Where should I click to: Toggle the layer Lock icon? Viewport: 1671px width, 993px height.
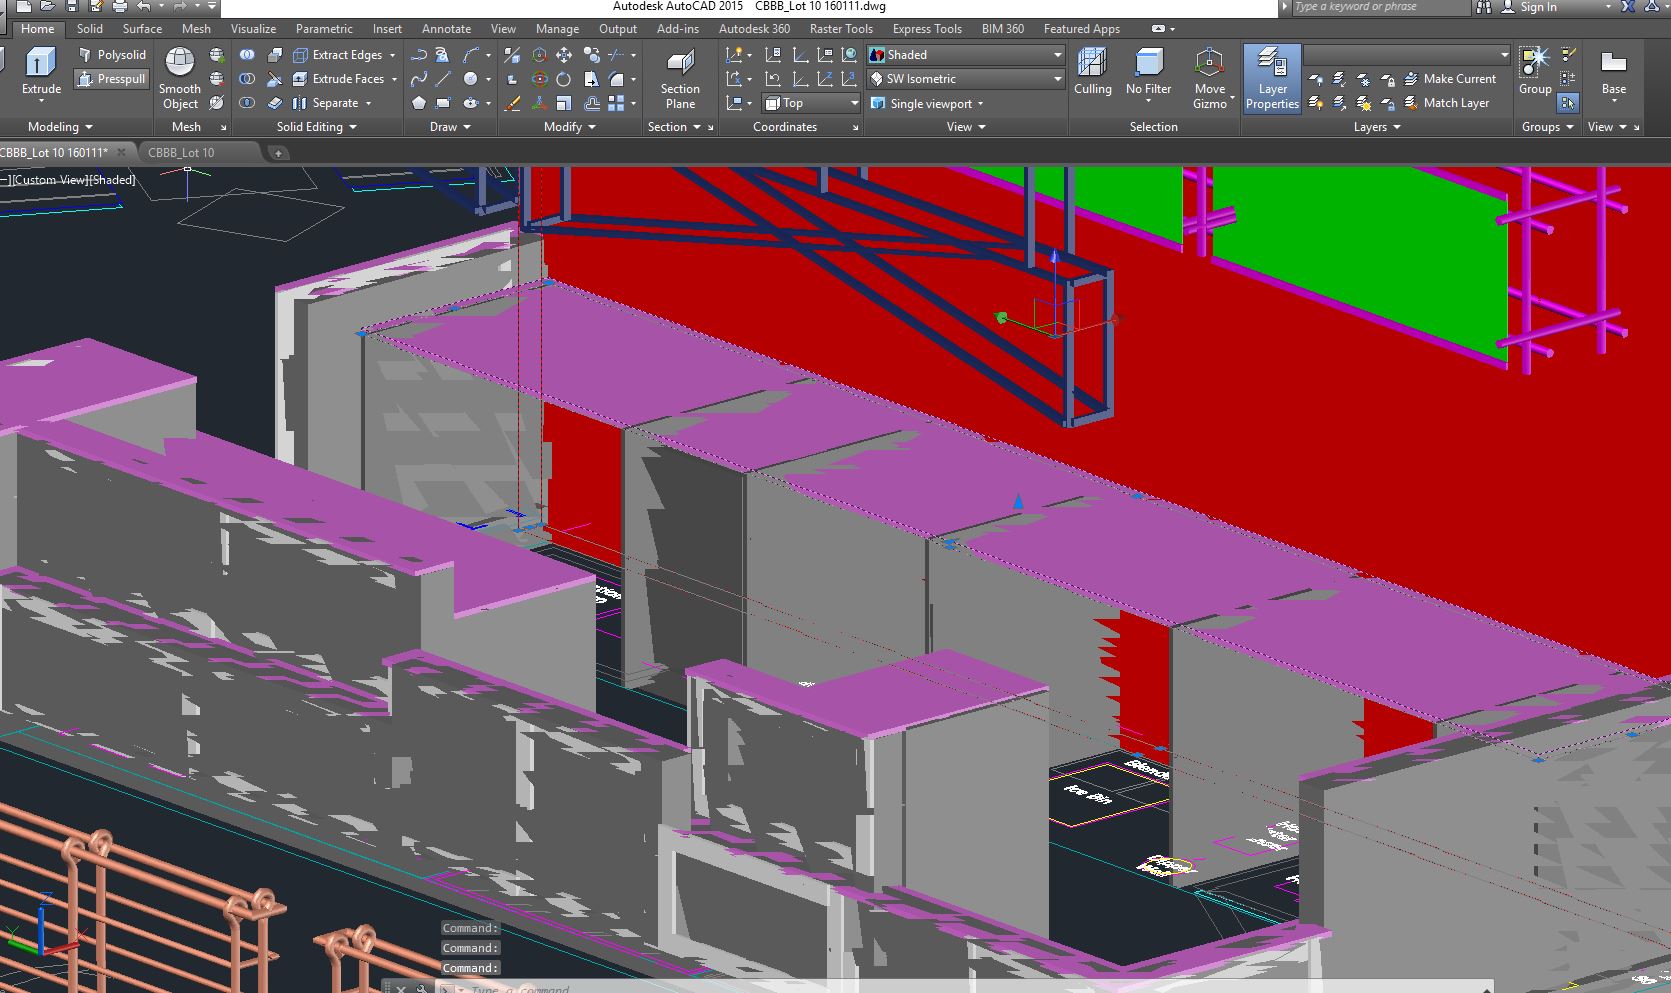[x=1388, y=79]
